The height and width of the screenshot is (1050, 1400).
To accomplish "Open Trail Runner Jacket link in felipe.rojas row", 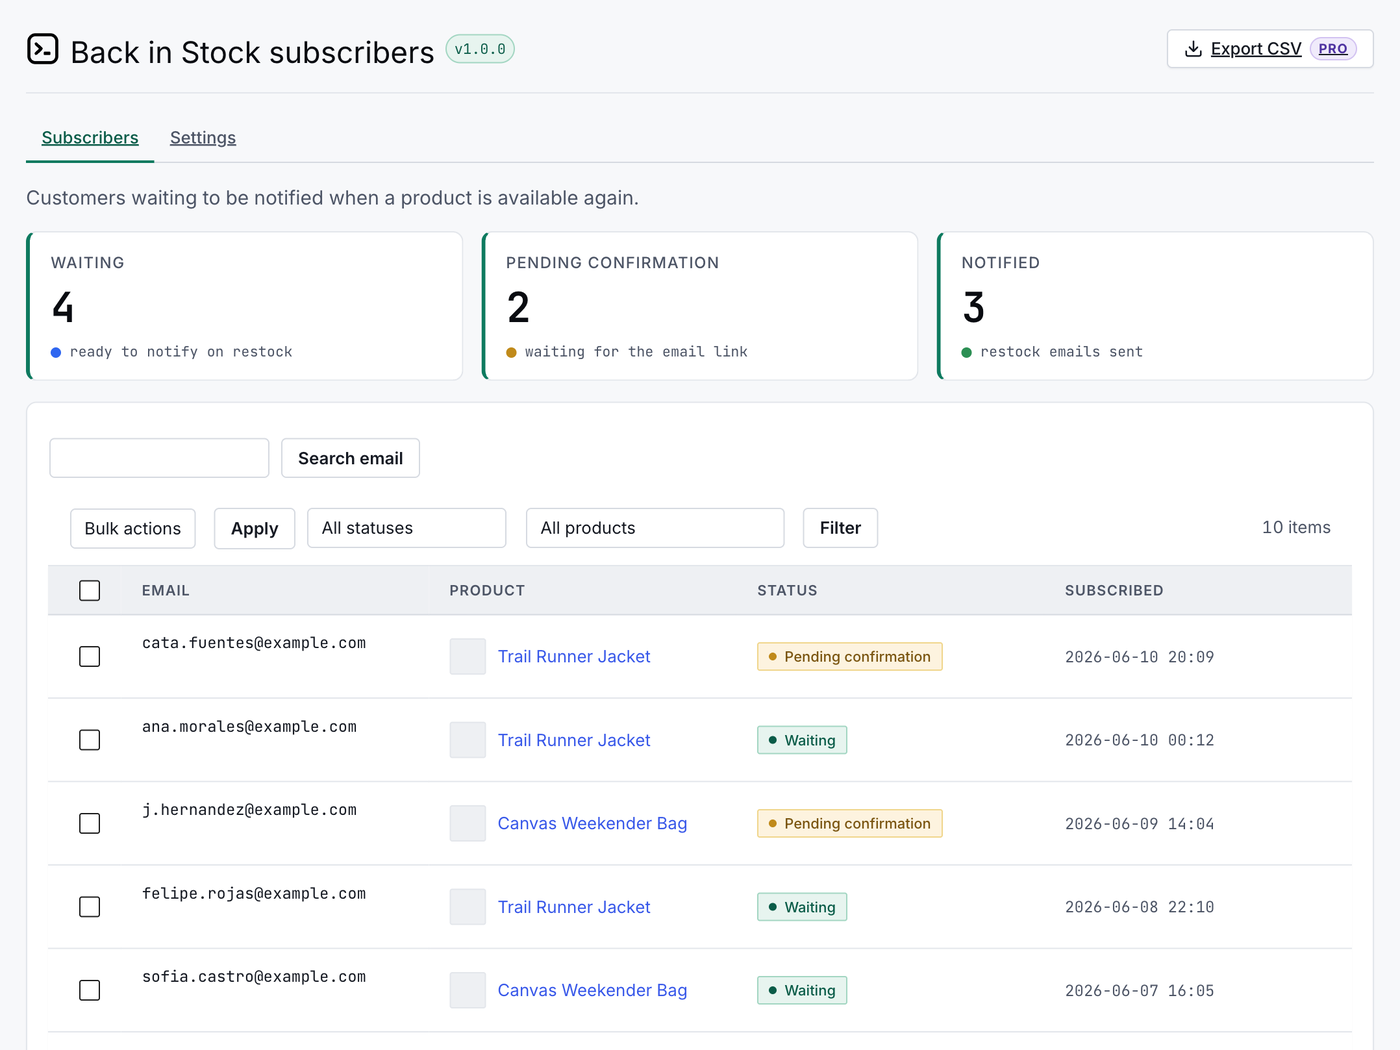I will (574, 907).
